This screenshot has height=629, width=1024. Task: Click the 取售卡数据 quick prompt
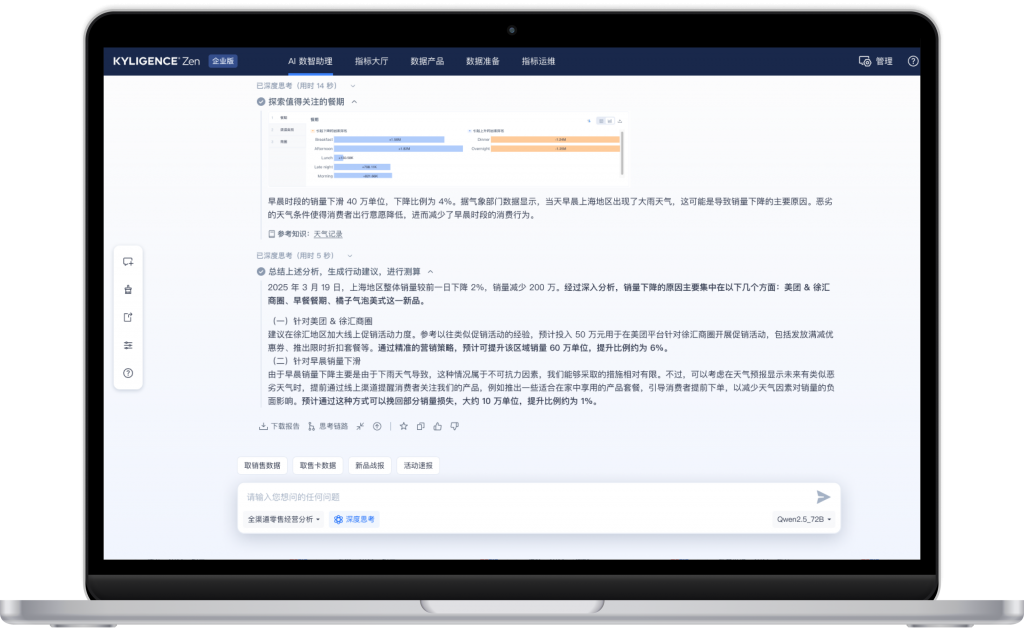point(318,466)
